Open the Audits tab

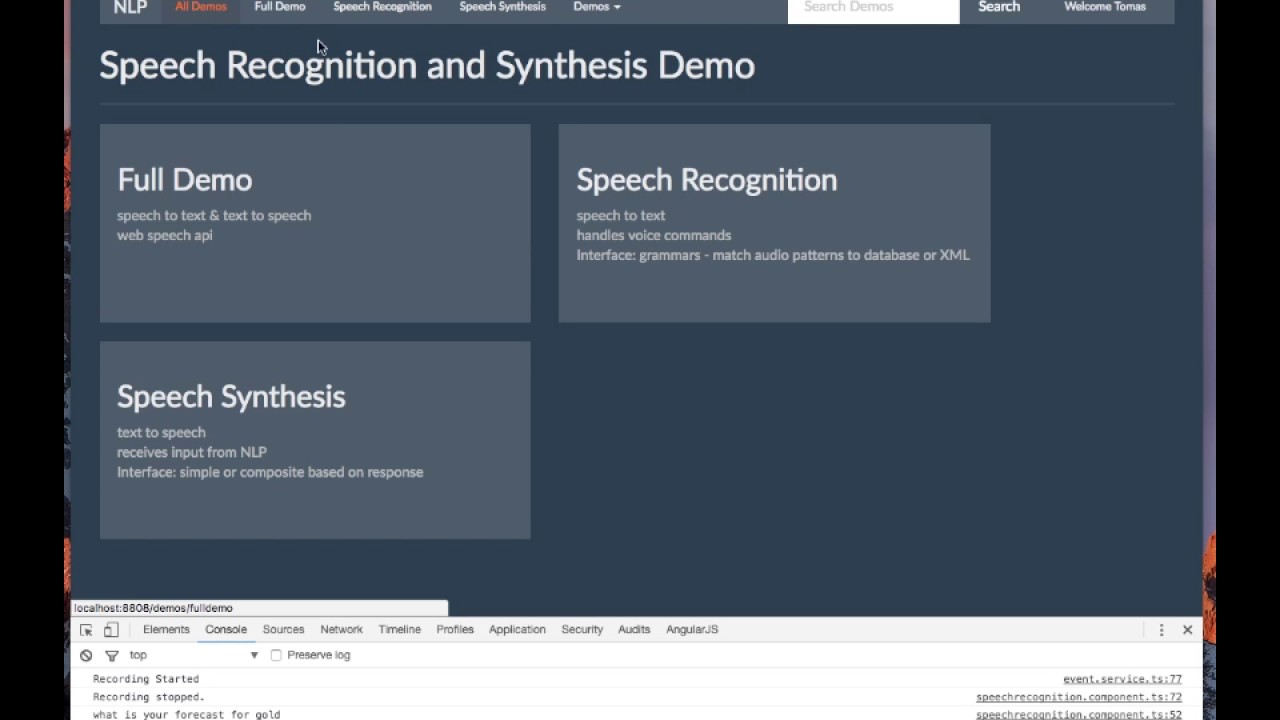[634, 629]
